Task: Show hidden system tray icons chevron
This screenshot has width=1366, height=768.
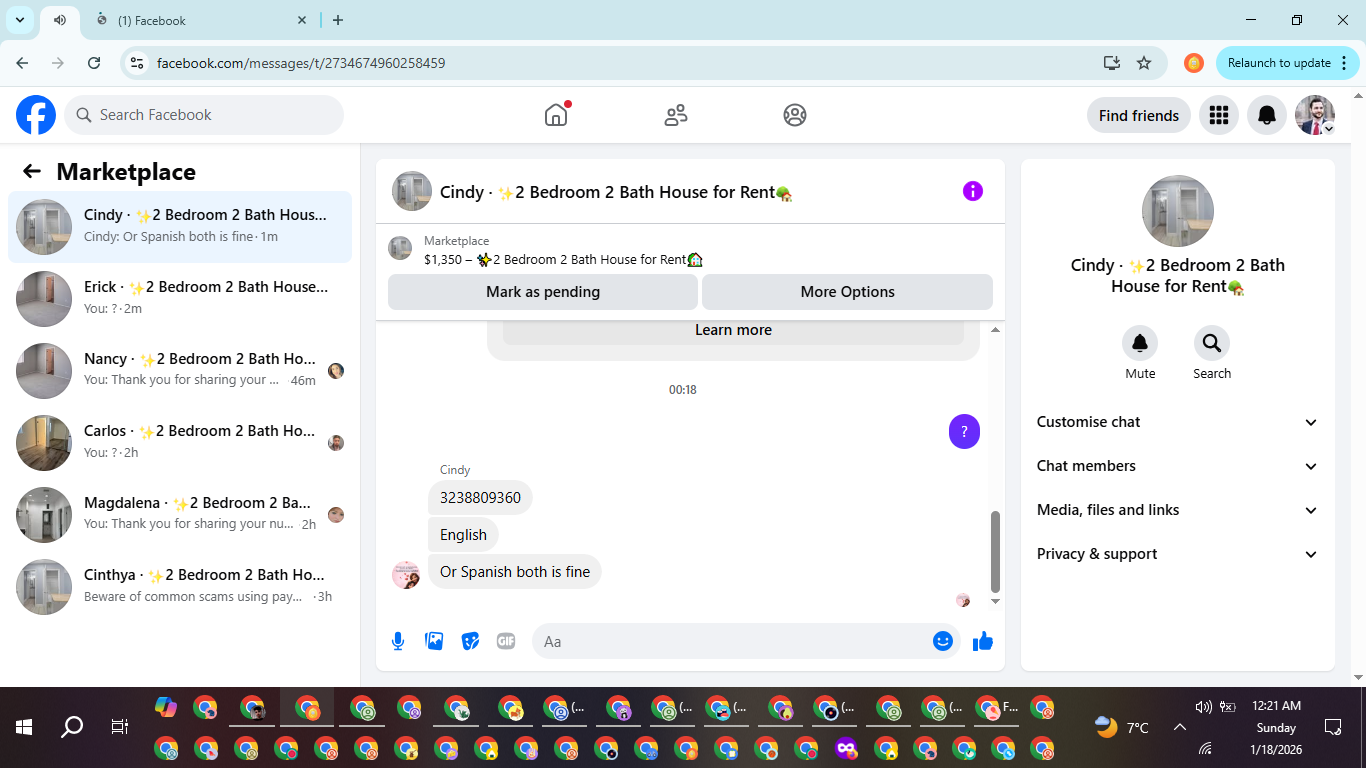Action: point(1179,727)
